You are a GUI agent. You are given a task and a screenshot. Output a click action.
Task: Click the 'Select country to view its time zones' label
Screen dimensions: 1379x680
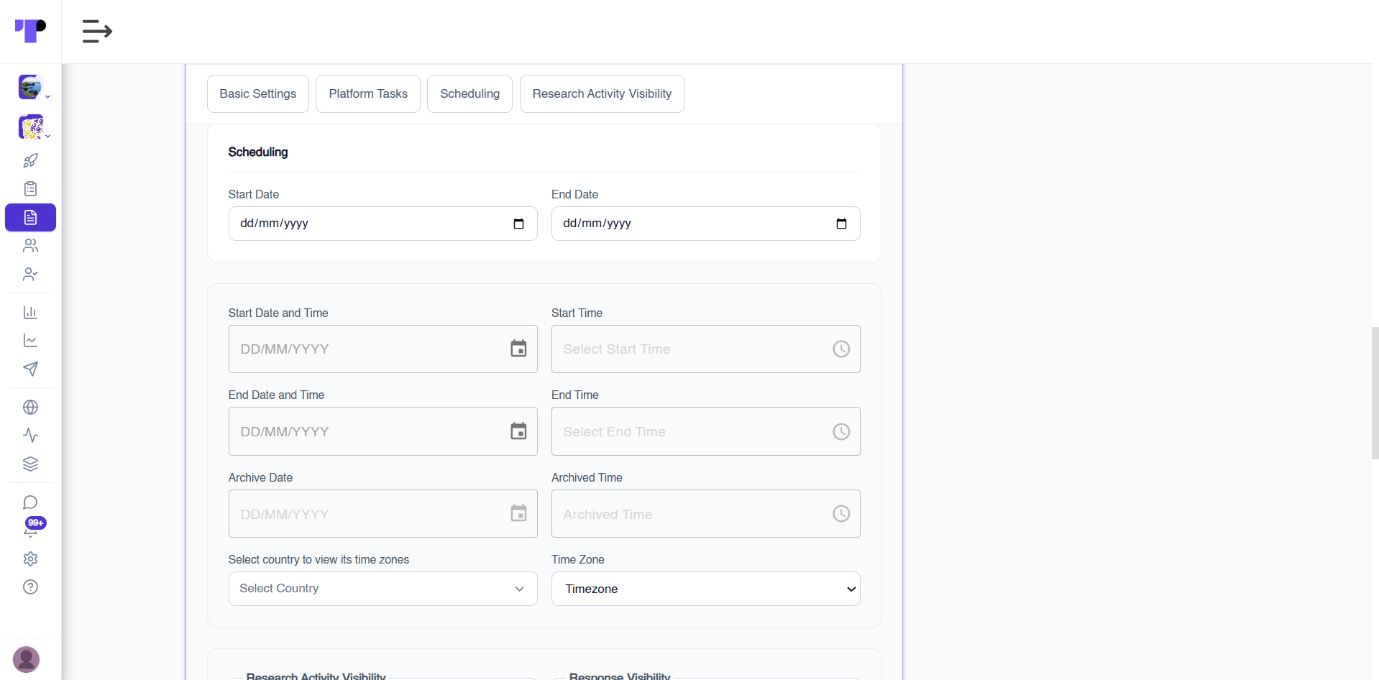pos(319,560)
